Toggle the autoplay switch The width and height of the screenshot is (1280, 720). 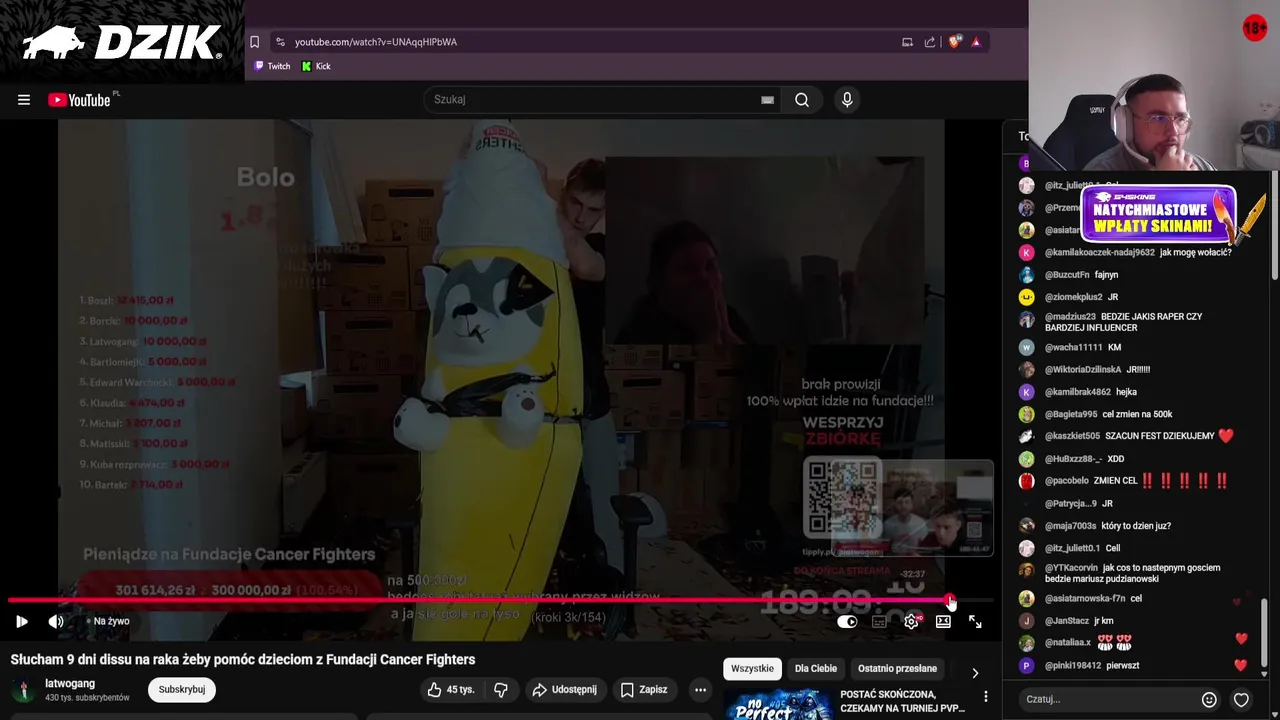(x=847, y=622)
